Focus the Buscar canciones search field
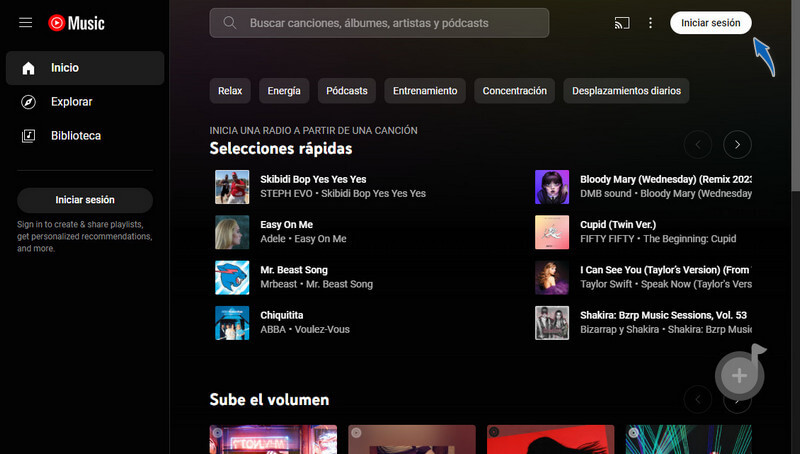The height and width of the screenshot is (454, 800). [x=379, y=23]
